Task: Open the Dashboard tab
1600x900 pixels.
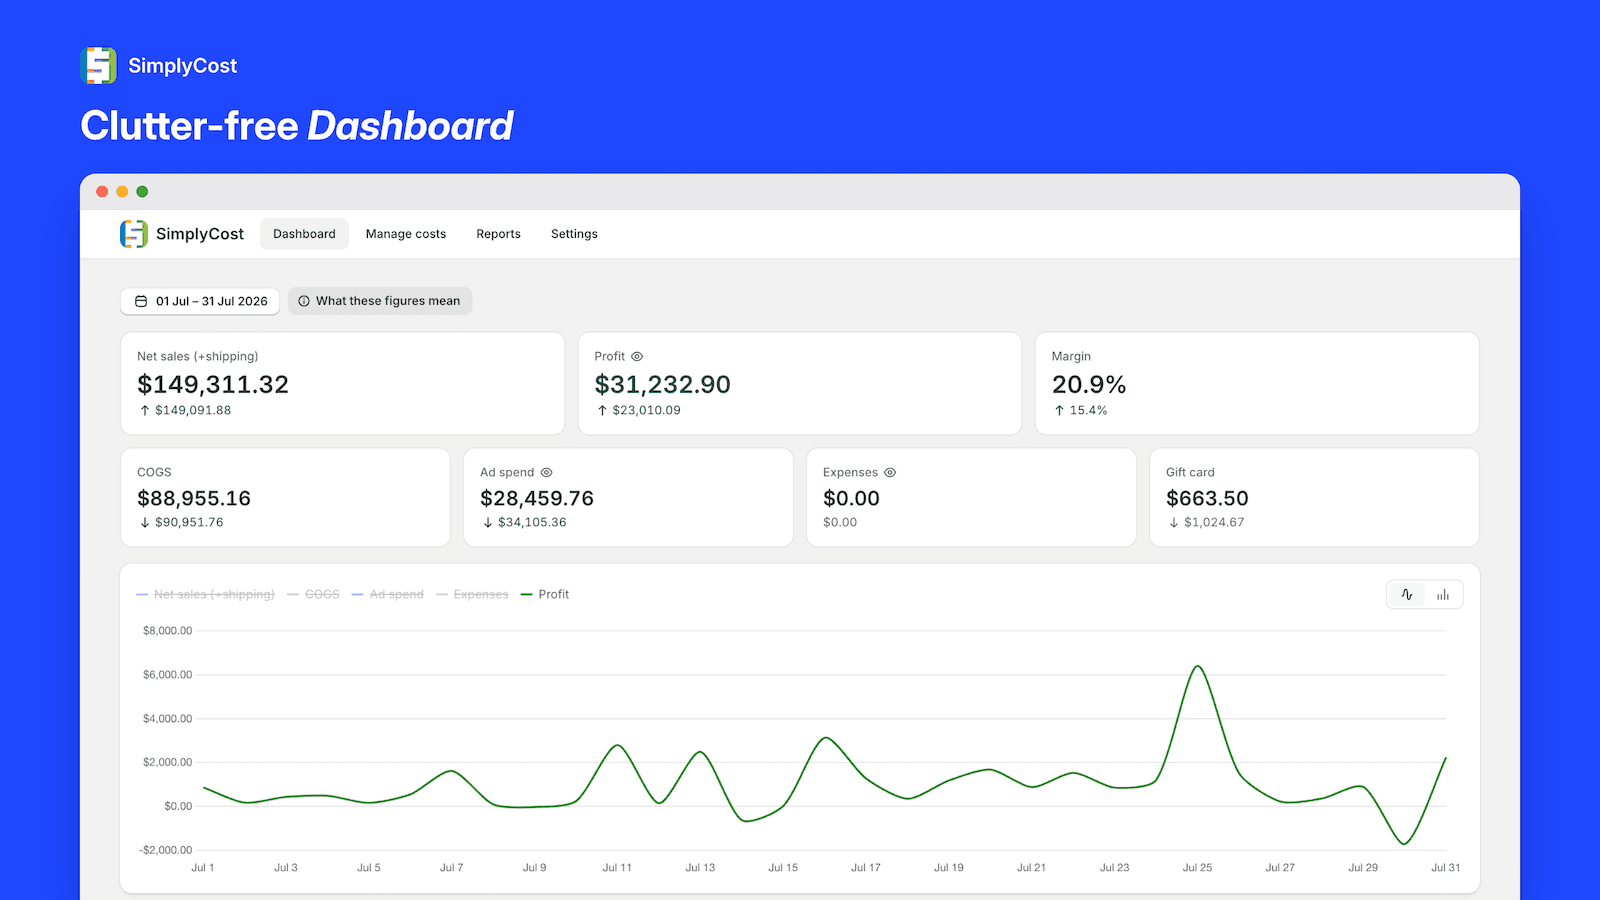Action: coord(304,234)
